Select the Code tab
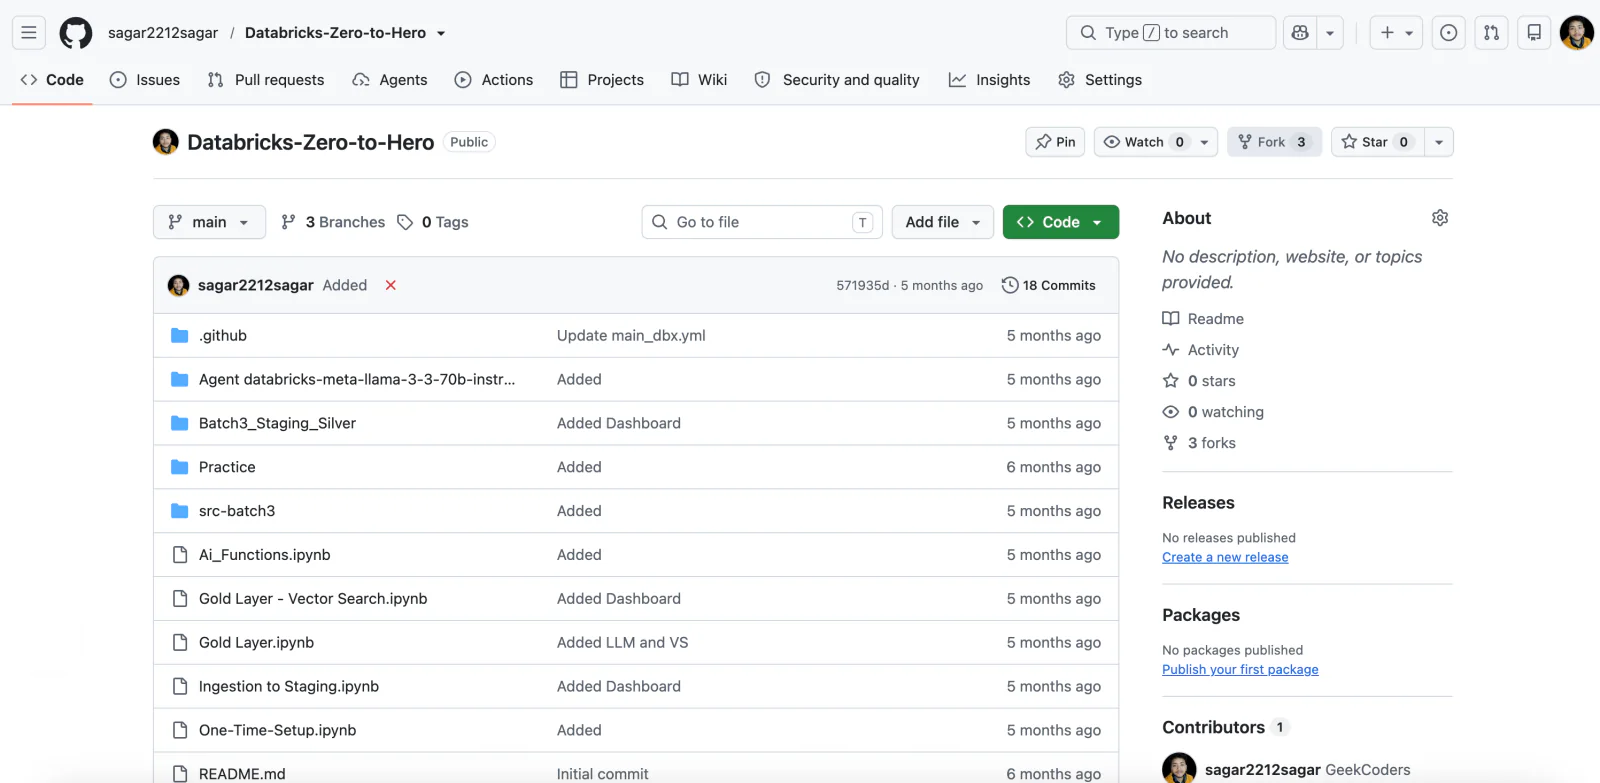1600x783 pixels. tap(52, 80)
